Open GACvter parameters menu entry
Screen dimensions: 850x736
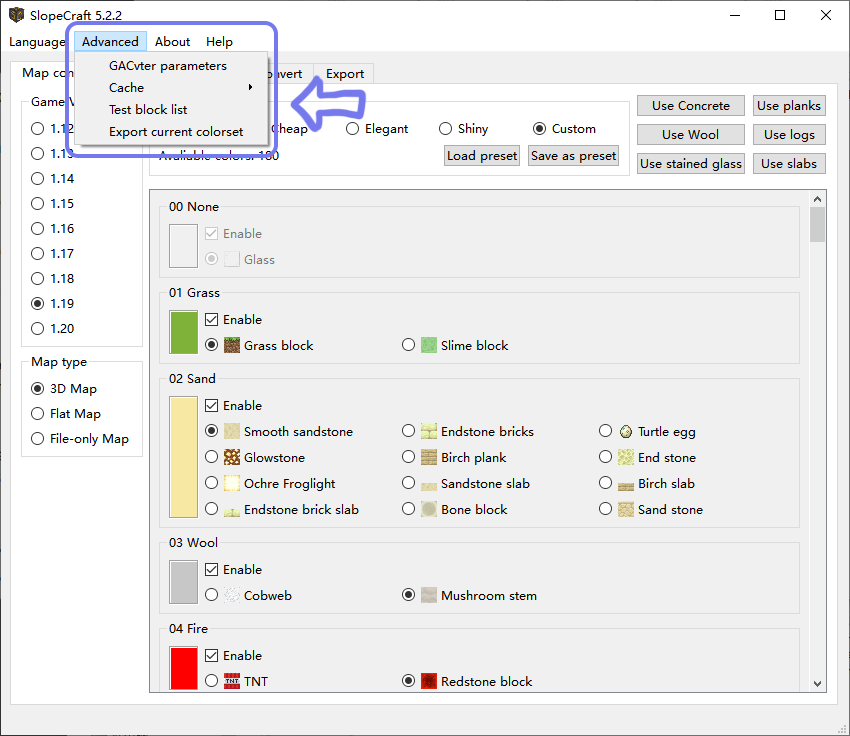click(x=168, y=66)
